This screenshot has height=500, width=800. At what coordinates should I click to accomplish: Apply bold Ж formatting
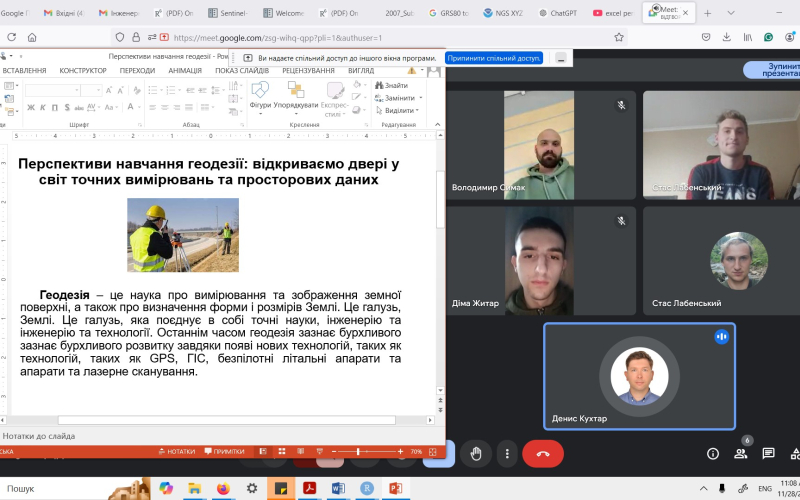click(x=31, y=107)
